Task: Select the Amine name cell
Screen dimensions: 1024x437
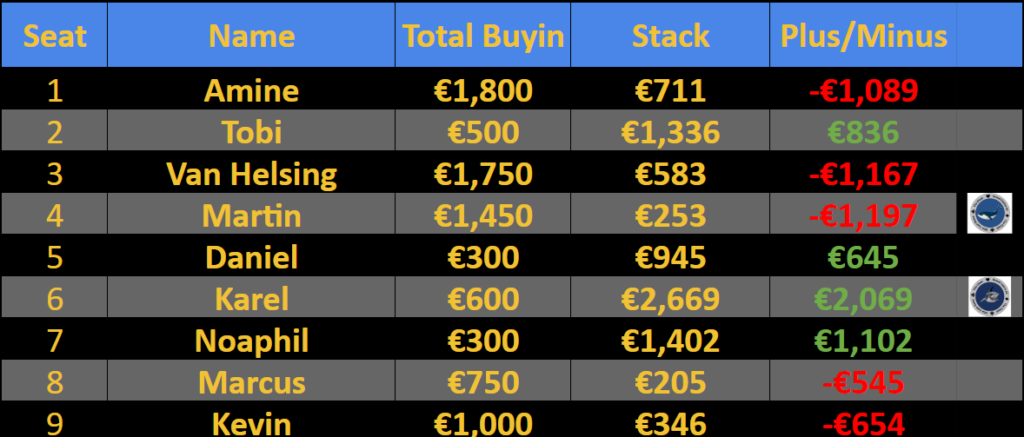Action: [252, 91]
